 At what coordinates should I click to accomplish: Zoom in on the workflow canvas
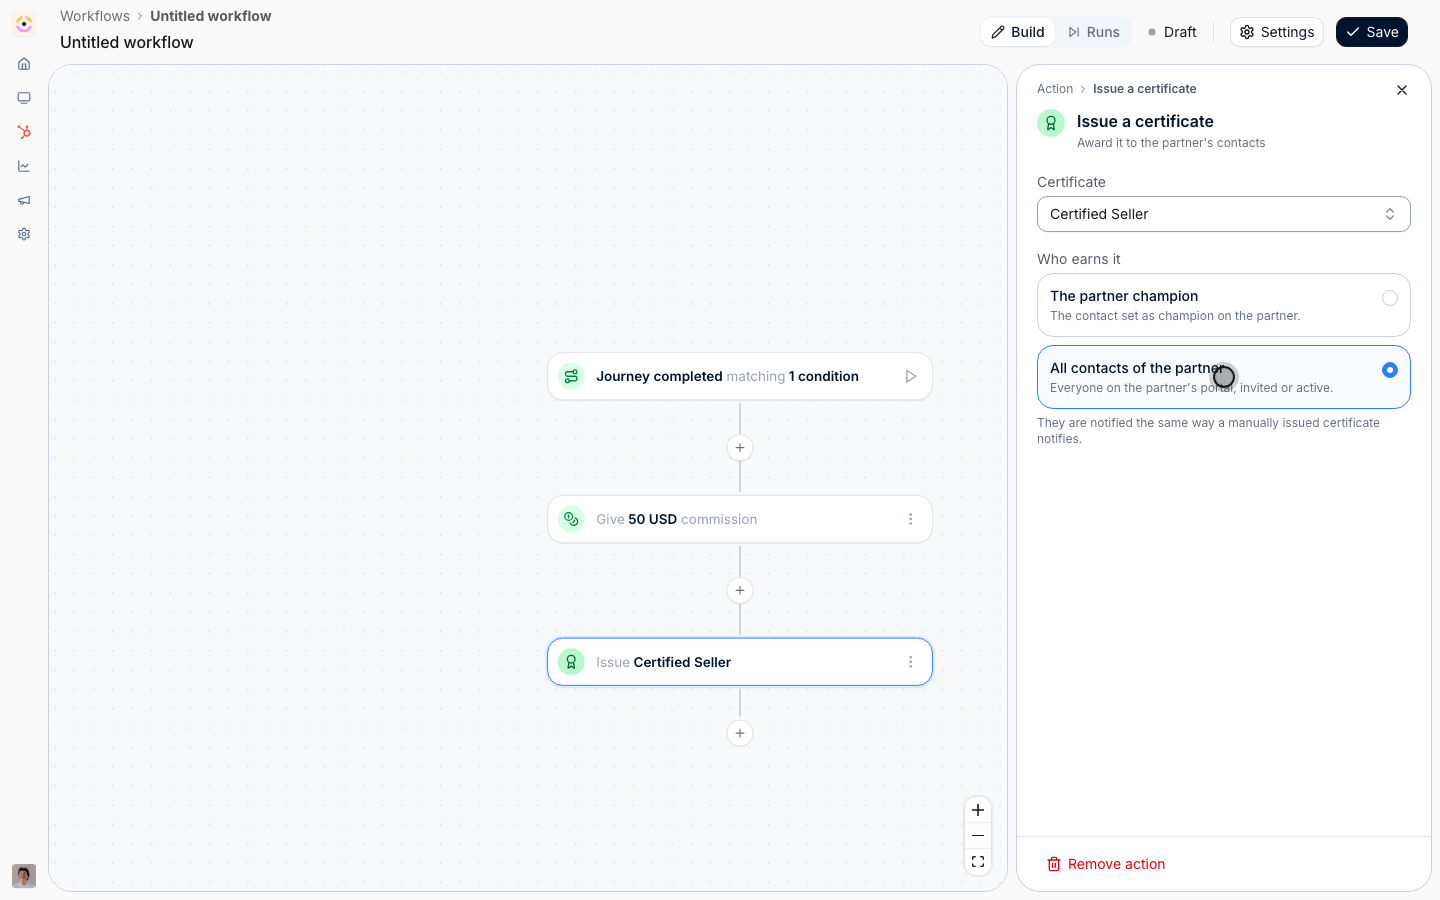[978, 810]
